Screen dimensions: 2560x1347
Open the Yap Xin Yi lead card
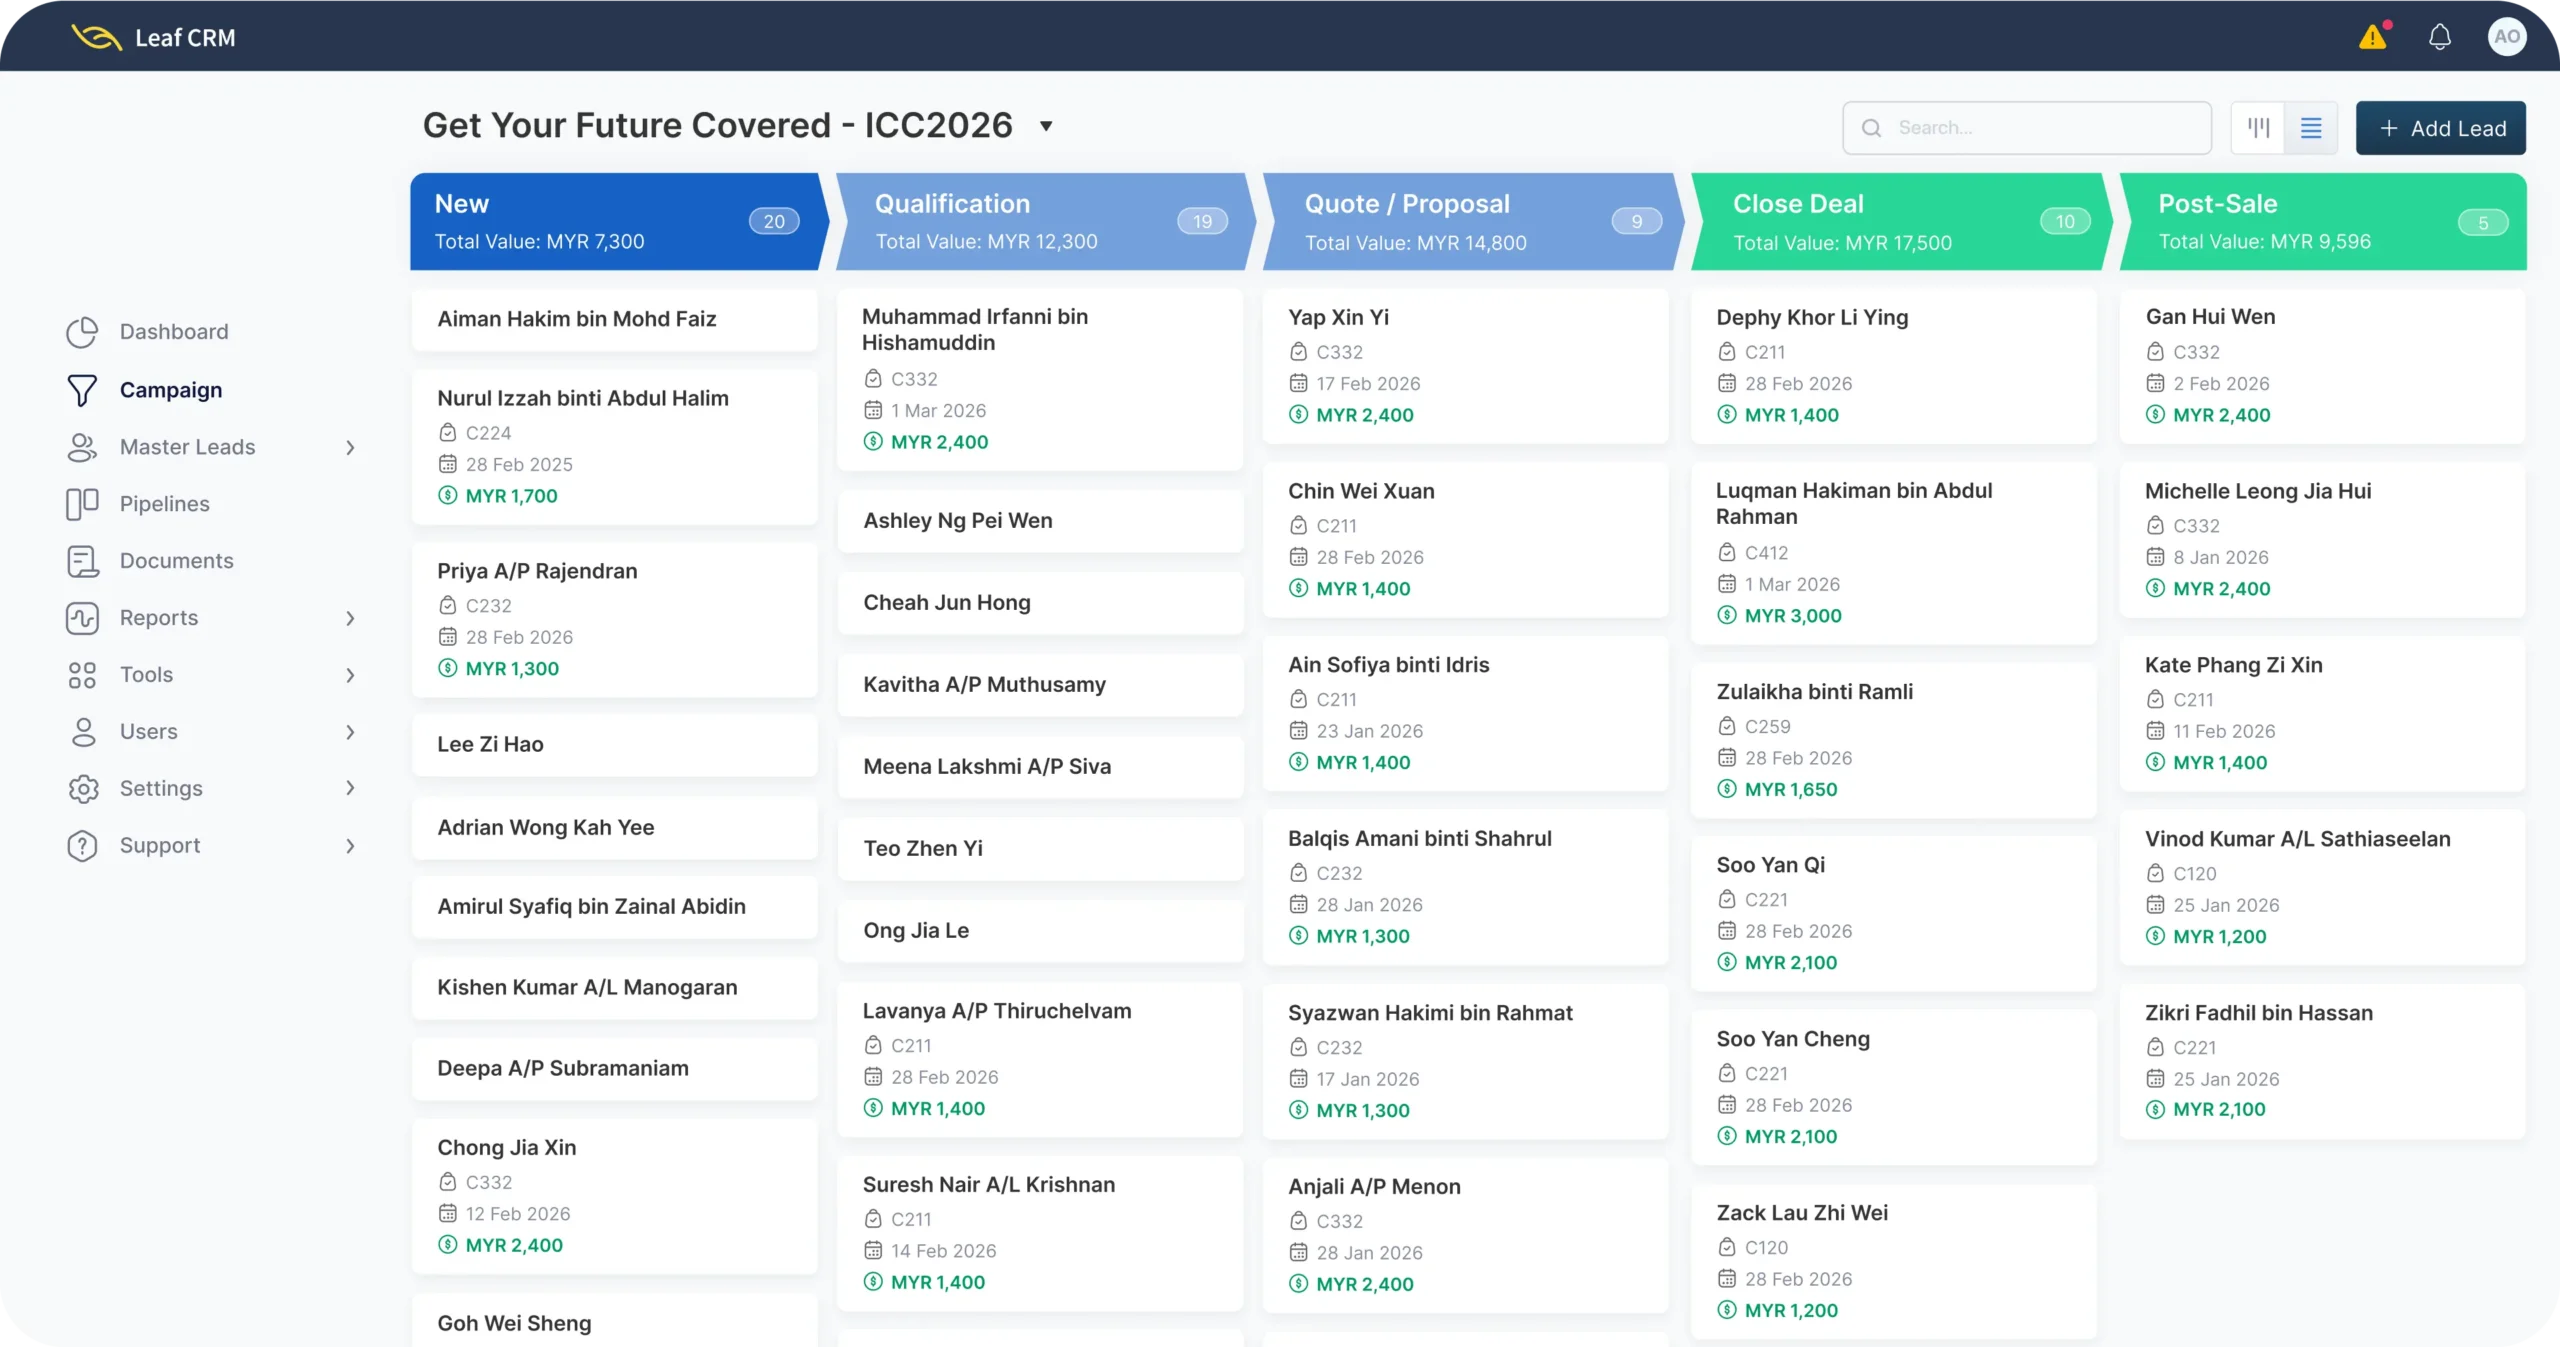(x=1464, y=366)
